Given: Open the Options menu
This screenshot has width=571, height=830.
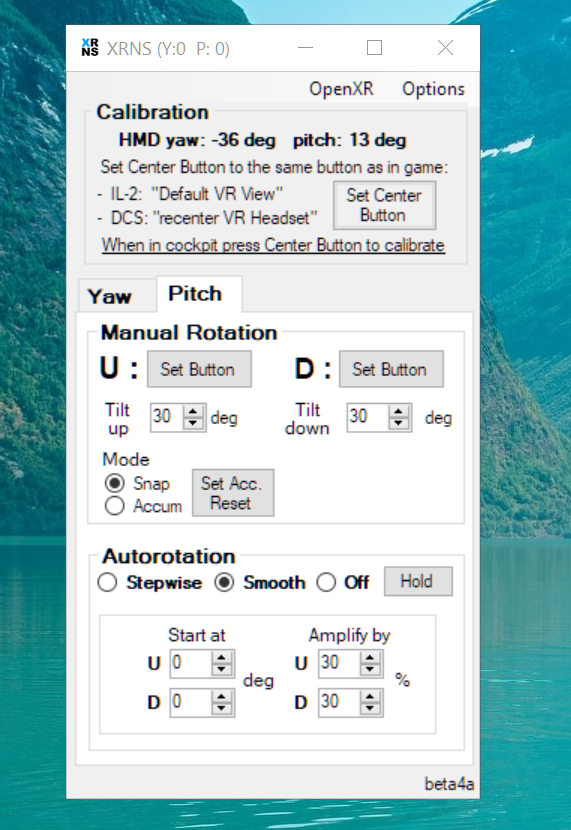Looking at the screenshot, I should tap(433, 89).
